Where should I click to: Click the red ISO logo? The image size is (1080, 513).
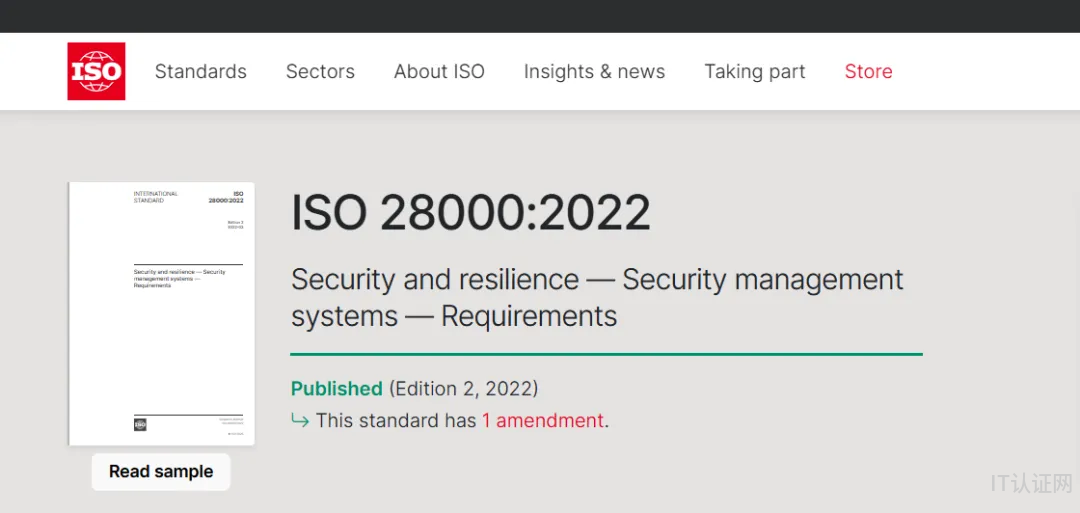[x=96, y=71]
